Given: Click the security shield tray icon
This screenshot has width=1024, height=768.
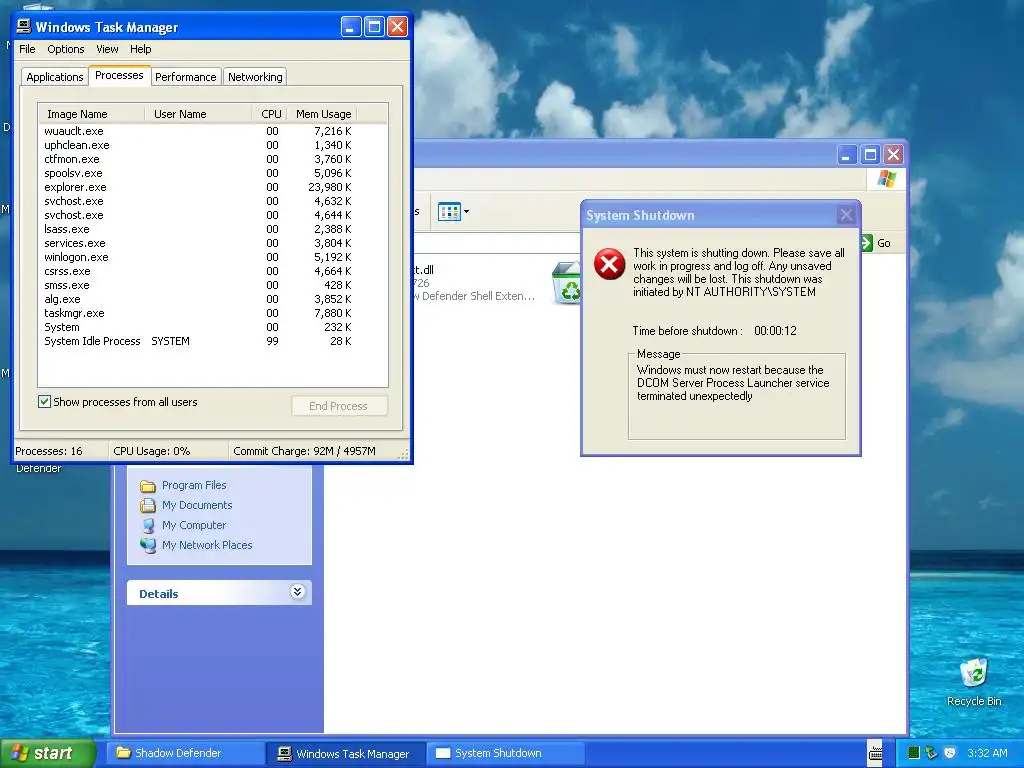Looking at the screenshot, I should coord(950,753).
